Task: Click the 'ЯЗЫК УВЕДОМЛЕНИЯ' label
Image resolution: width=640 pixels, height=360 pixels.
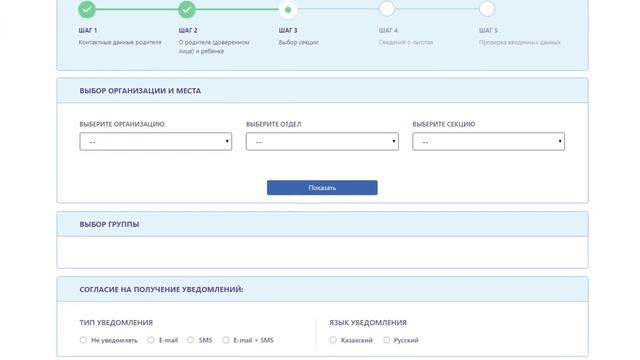Action: tap(368, 322)
